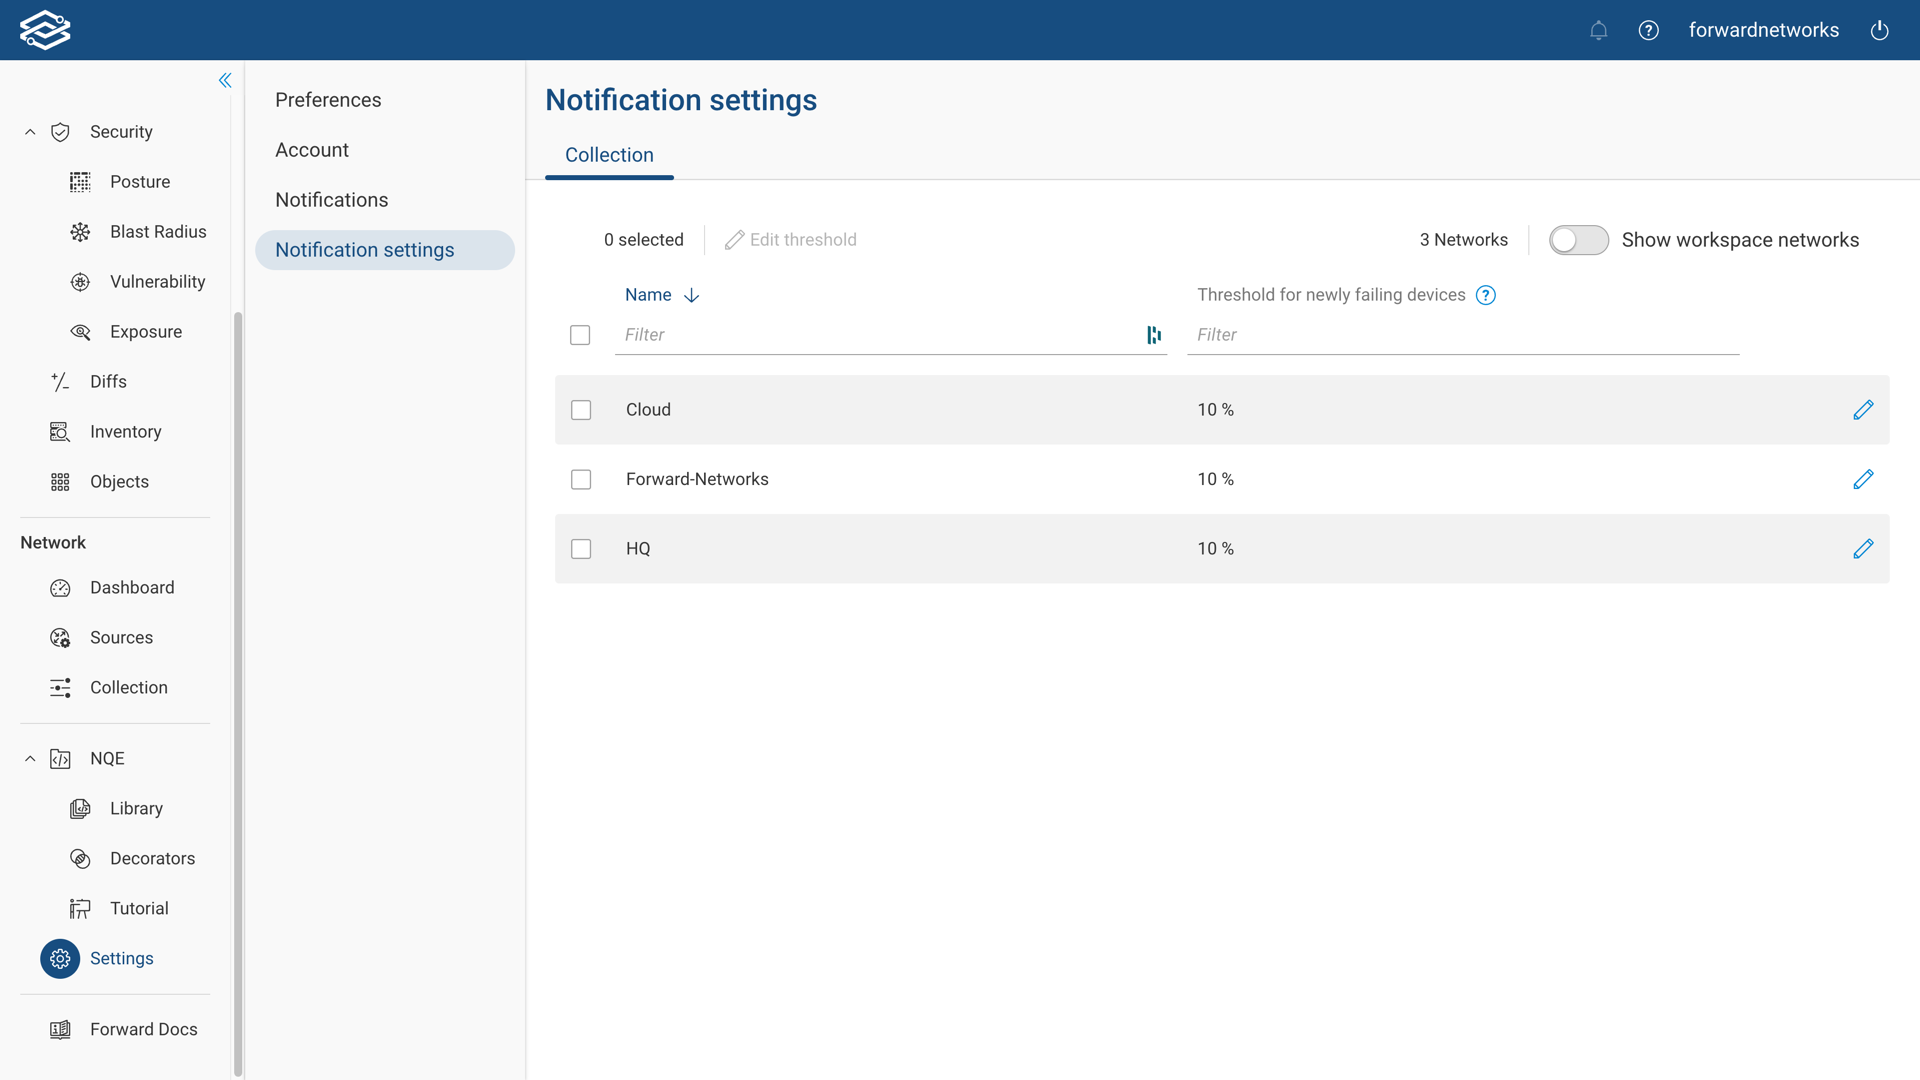Image resolution: width=1920 pixels, height=1080 pixels.
Task: Open the Preferences settings page
Action: tap(328, 100)
